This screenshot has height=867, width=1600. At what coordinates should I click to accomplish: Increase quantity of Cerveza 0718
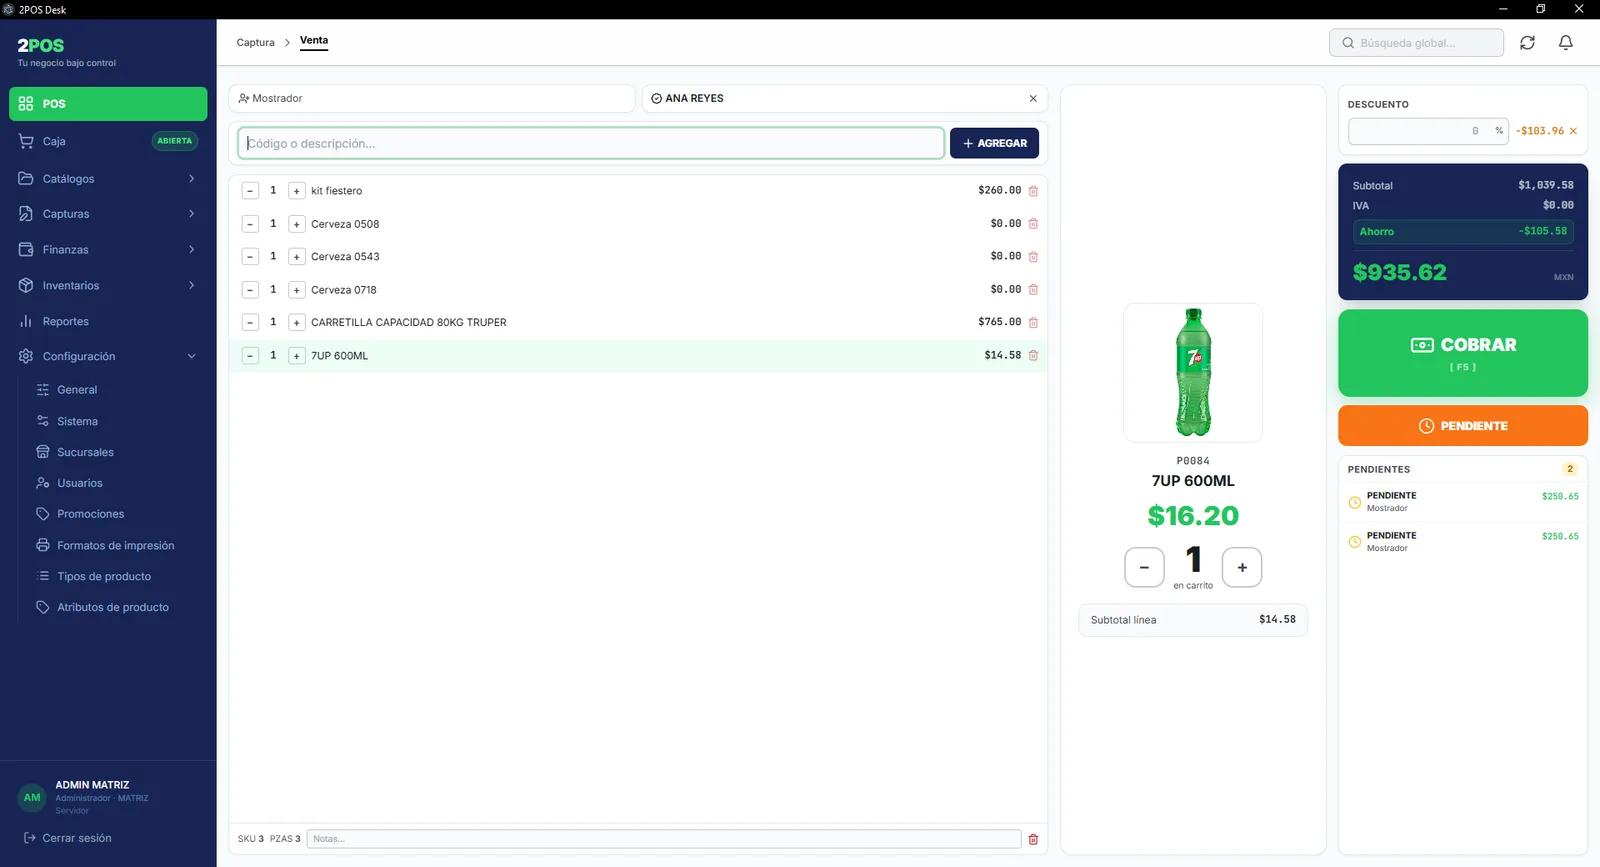(296, 290)
